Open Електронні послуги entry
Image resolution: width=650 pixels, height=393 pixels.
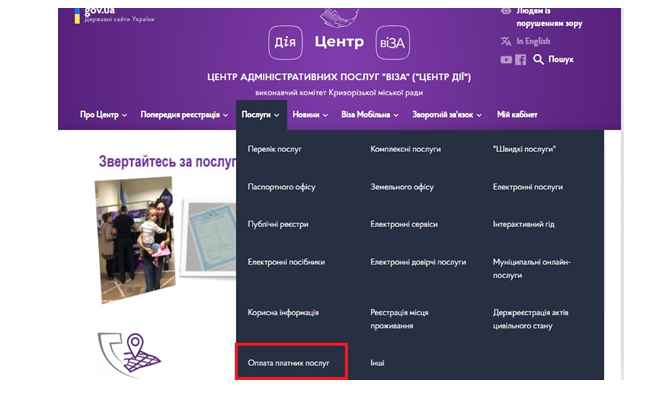[528, 187]
